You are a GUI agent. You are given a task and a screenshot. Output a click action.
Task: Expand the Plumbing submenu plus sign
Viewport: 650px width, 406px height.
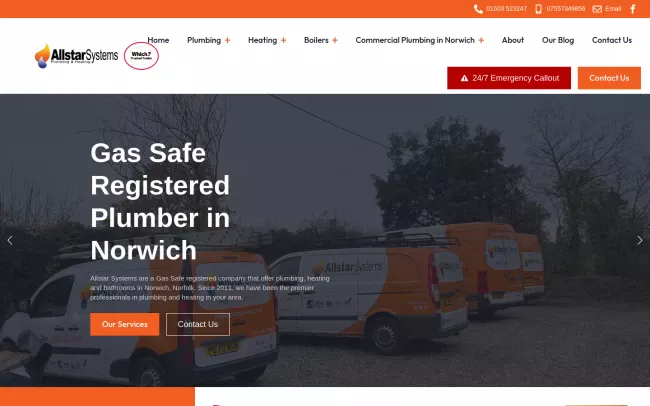click(x=228, y=40)
